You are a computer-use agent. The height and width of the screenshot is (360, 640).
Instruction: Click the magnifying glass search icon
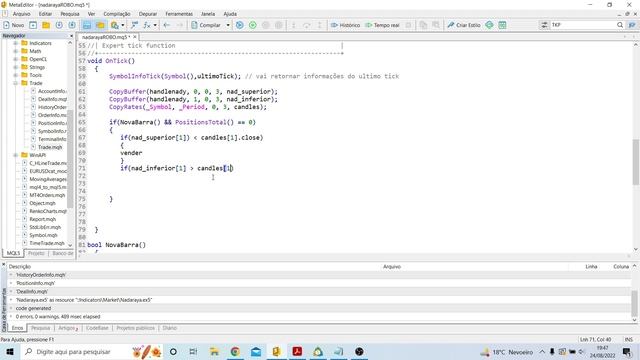pos(620,25)
